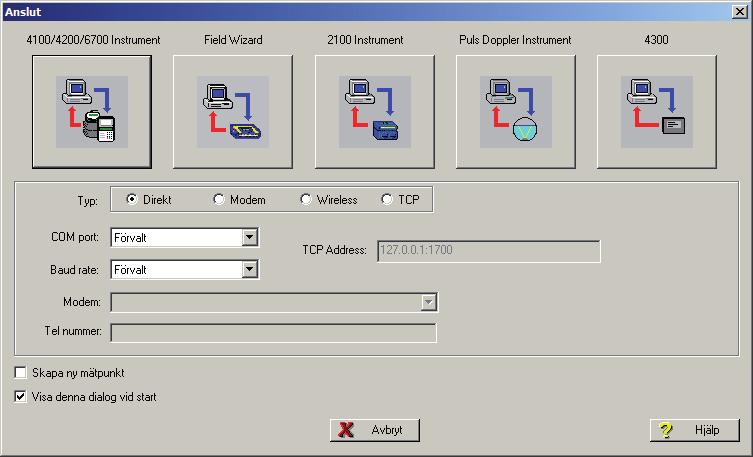This screenshot has height=457, width=753.
Task: Close the Anslut dialog window
Action: coord(740,12)
